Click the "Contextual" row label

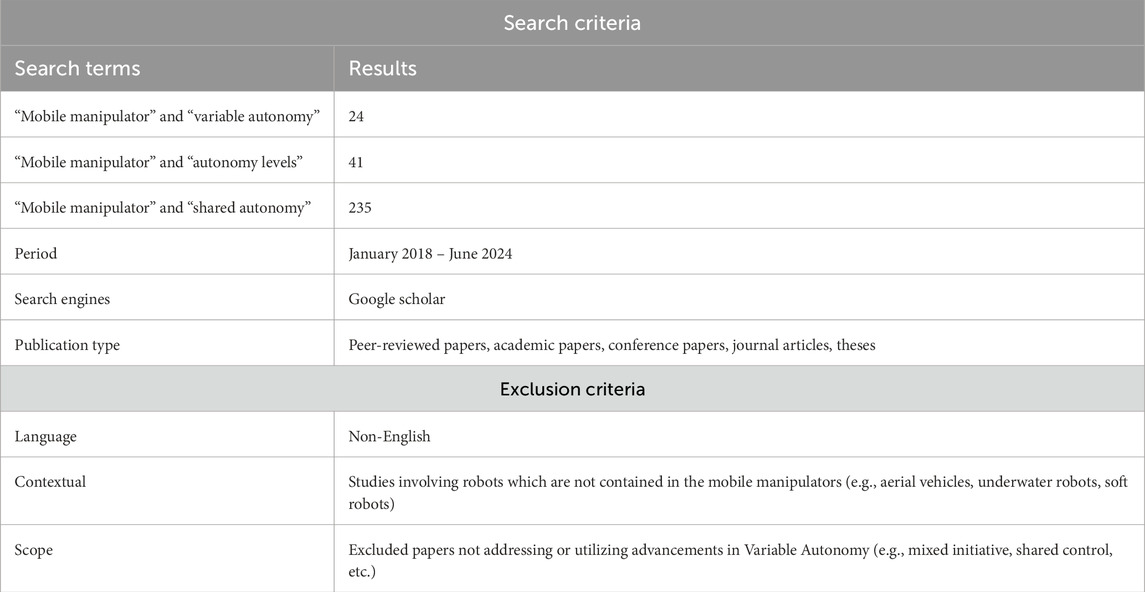(x=50, y=482)
